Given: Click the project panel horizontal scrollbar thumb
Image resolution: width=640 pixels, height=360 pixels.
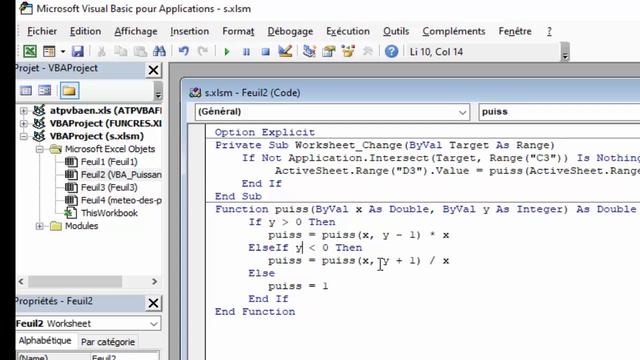Looking at the screenshot, I should pyautogui.click(x=75, y=282).
